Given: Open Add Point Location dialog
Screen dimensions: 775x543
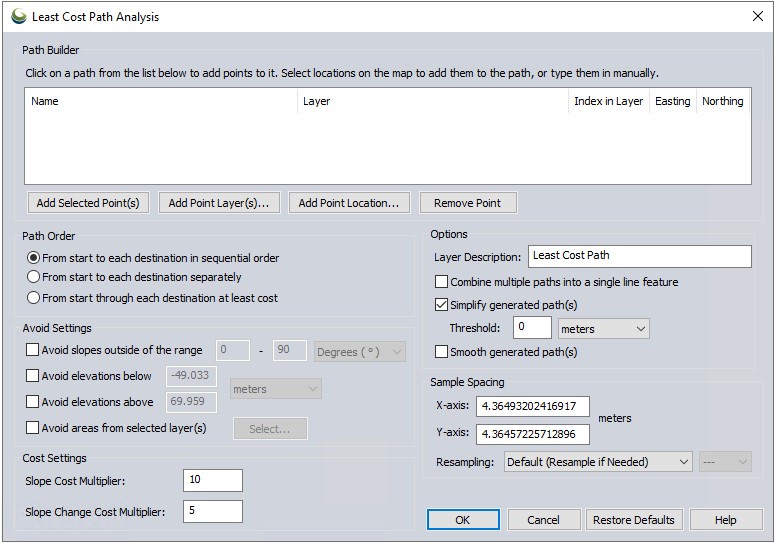Looking at the screenshot, I should [x=348, y=203].
